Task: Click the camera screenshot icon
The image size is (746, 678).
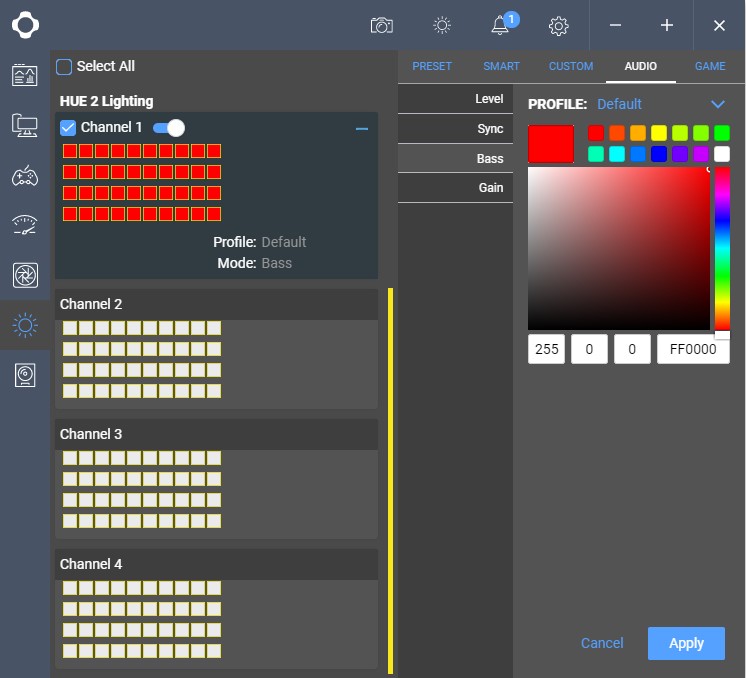Action: pos(381,25)
